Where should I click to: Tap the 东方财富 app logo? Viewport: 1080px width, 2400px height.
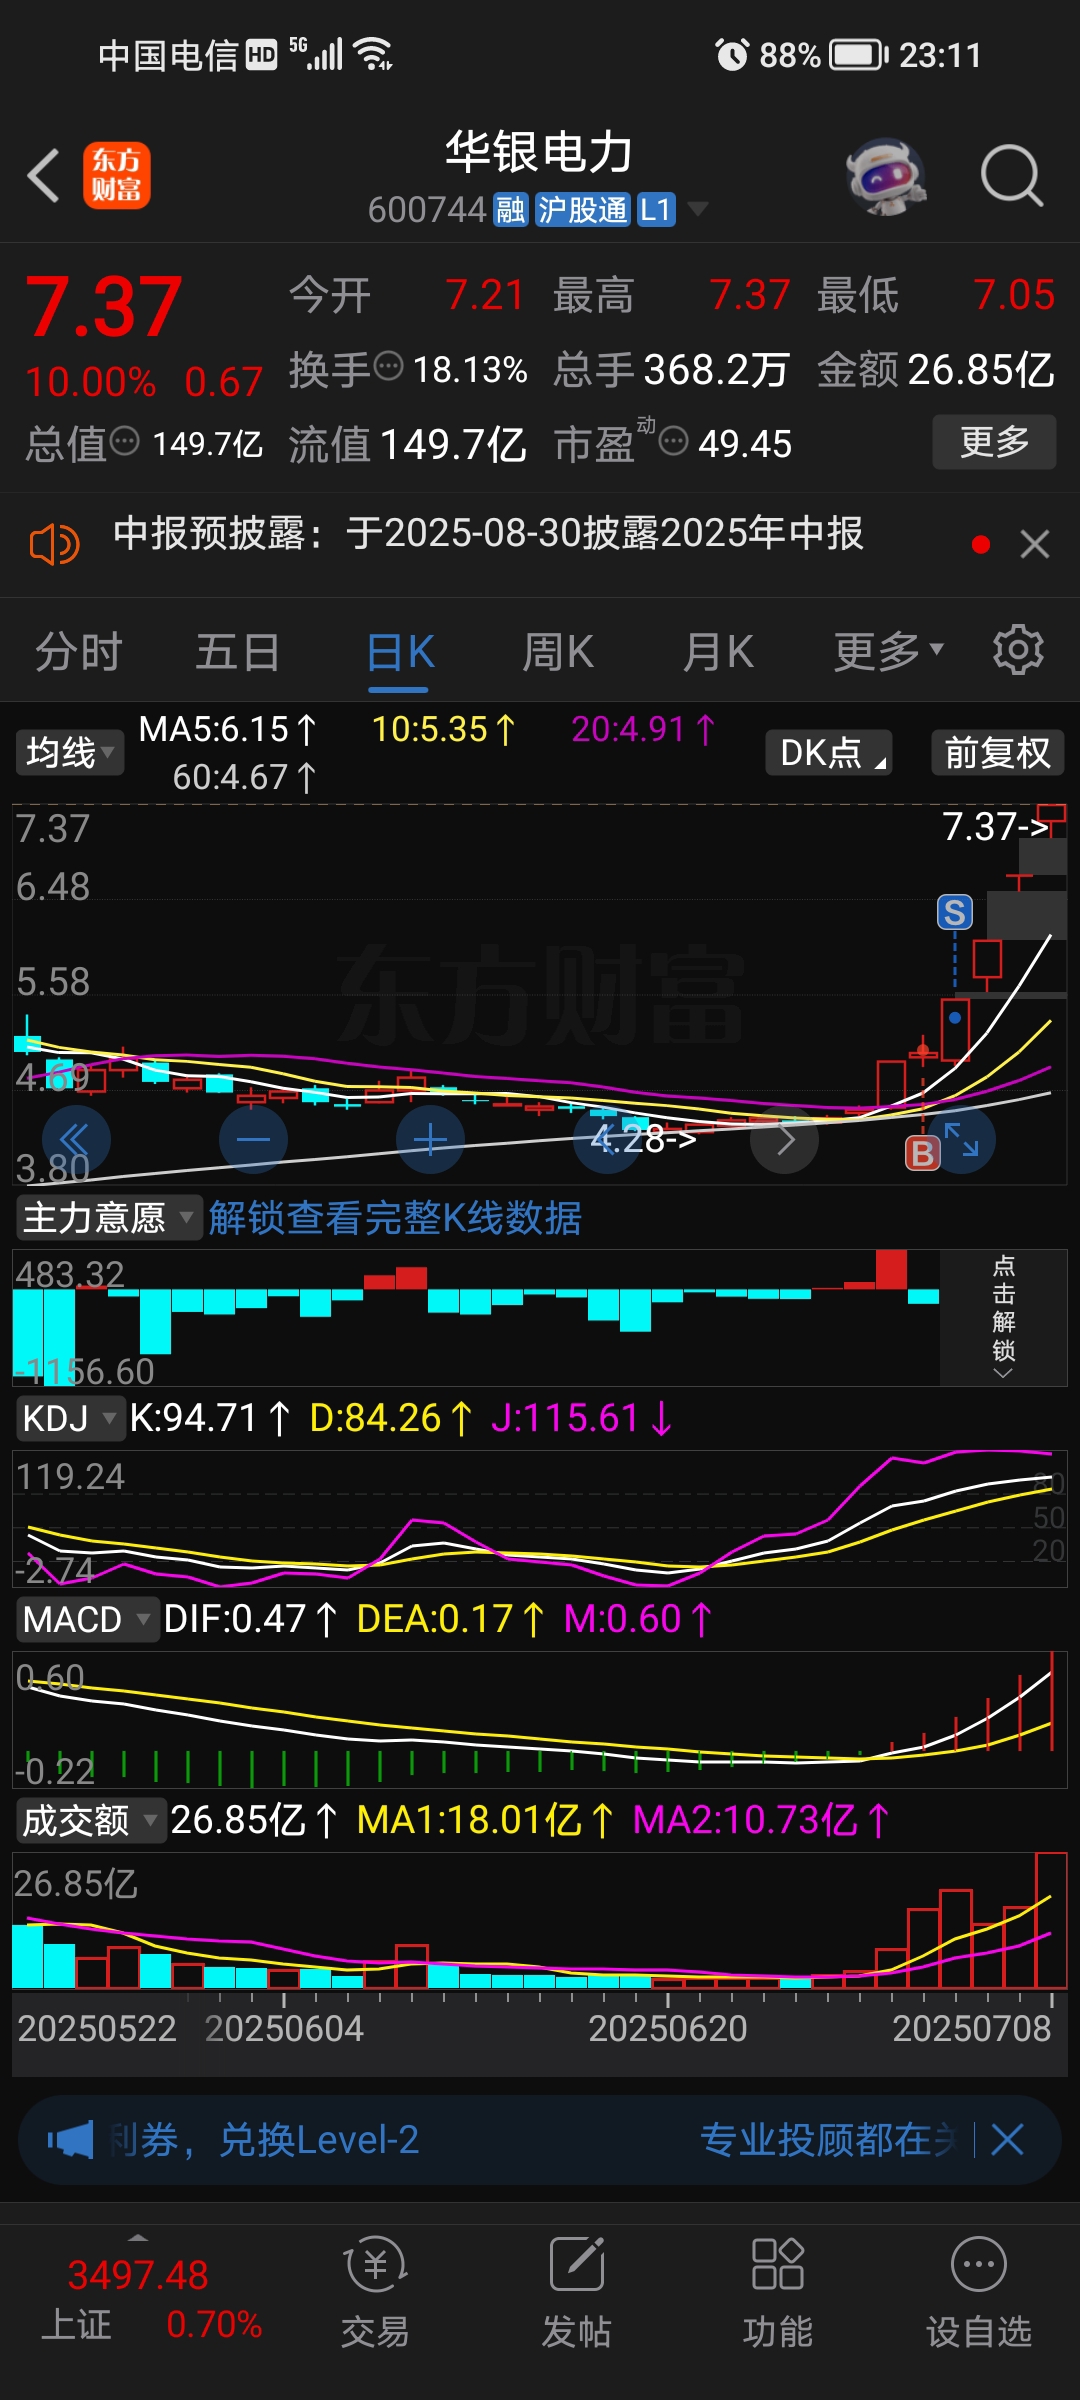(117, 175)
